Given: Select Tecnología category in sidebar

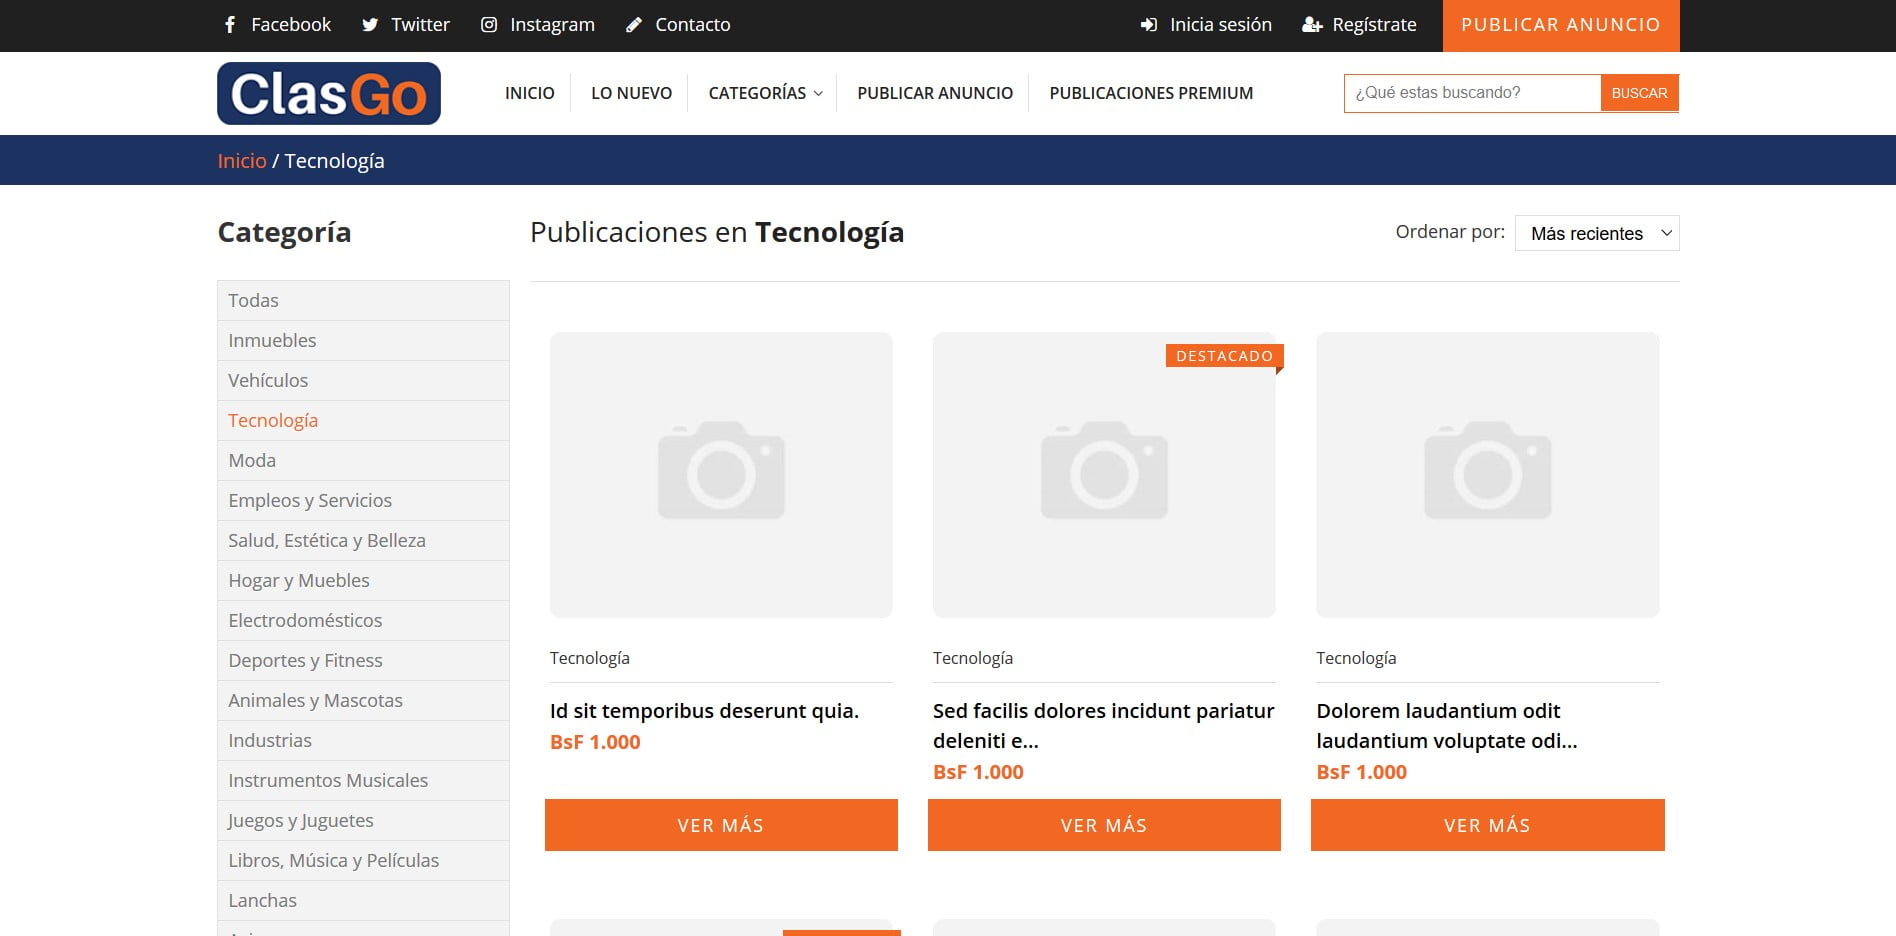Looking at the screenshot, I should [363, 420].
